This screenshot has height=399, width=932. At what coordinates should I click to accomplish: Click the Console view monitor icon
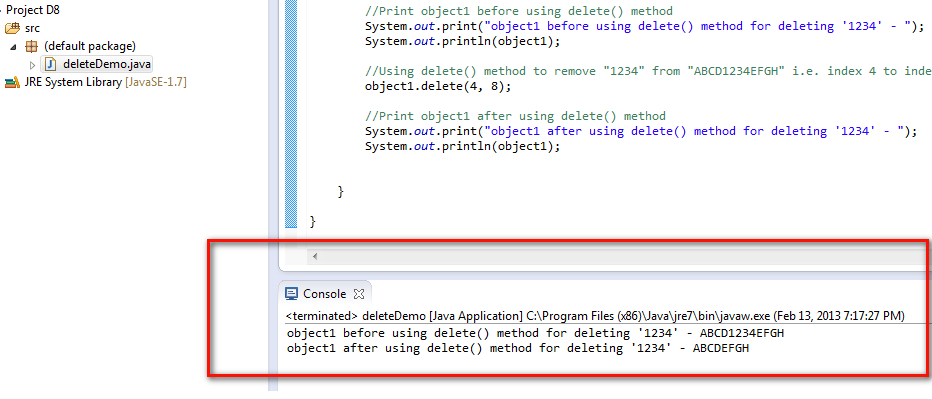pyautogui.click(x=291, y=294)
